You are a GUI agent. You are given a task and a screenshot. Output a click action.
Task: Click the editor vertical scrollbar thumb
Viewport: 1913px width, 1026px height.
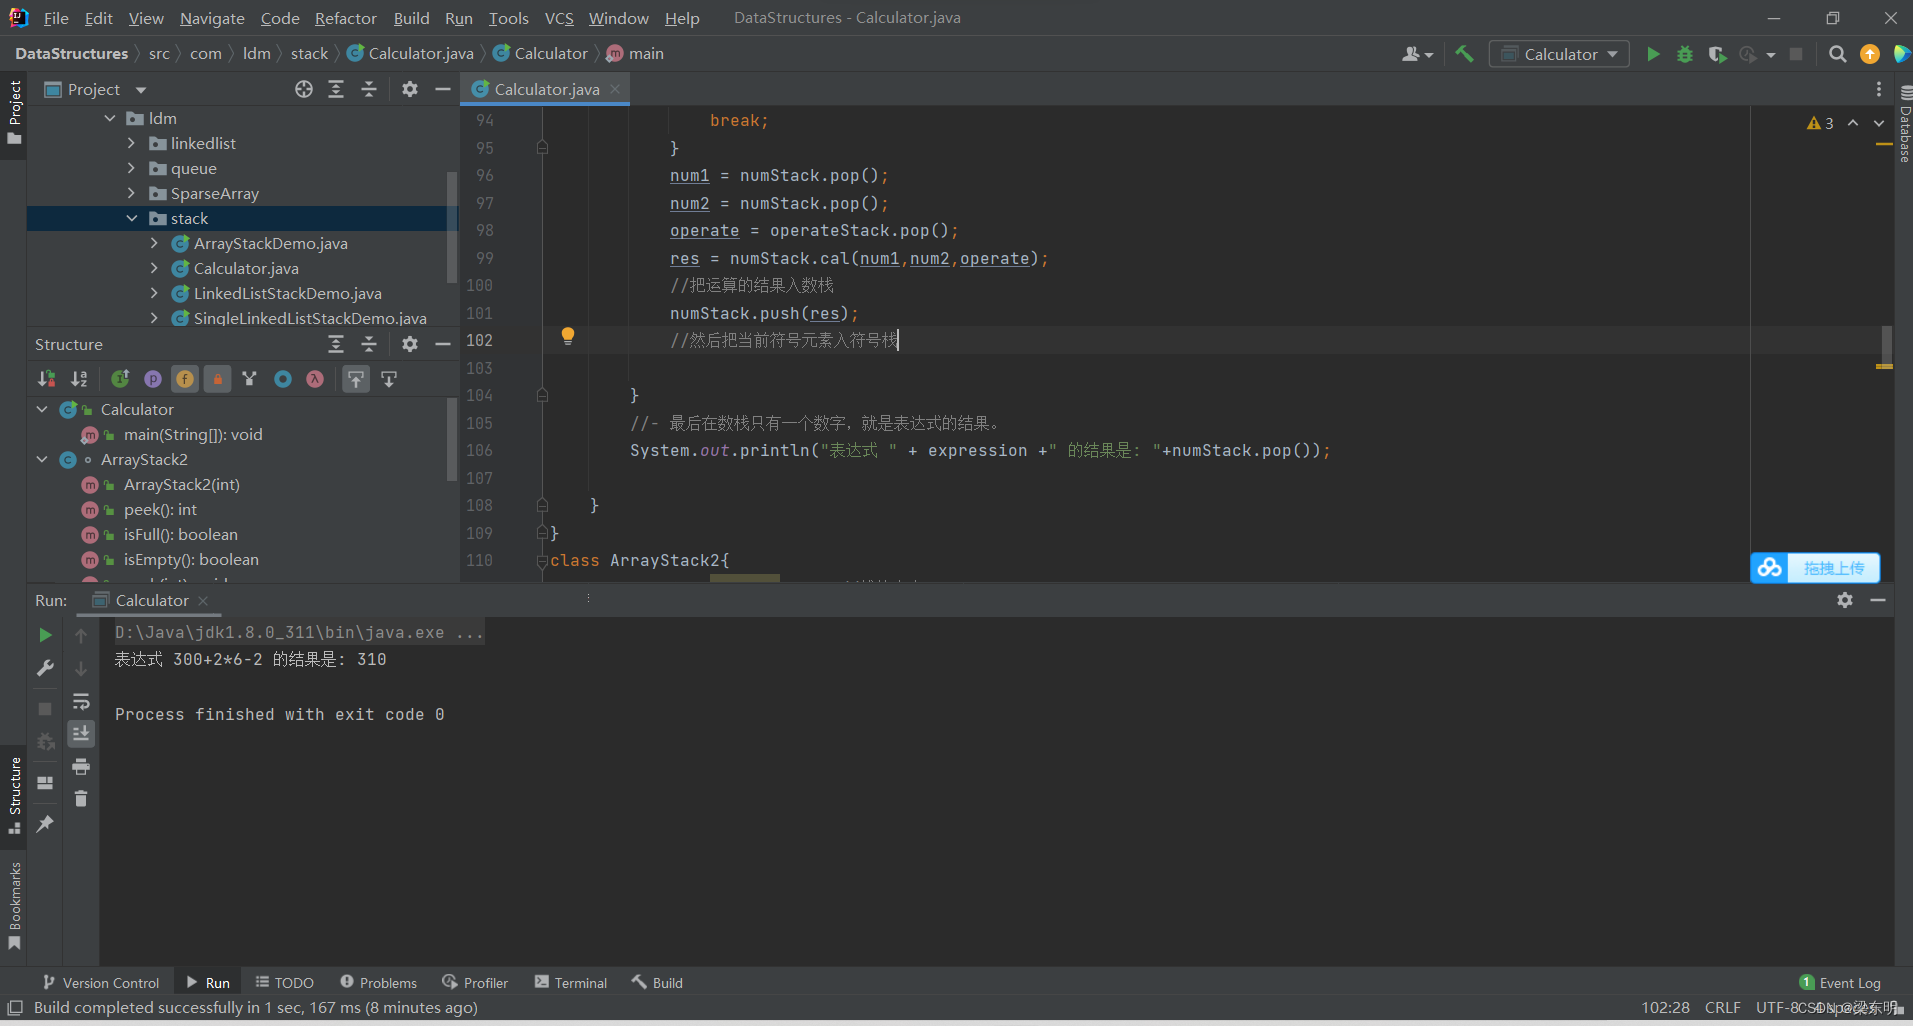pyautogui.click(x=1886, y=345)
